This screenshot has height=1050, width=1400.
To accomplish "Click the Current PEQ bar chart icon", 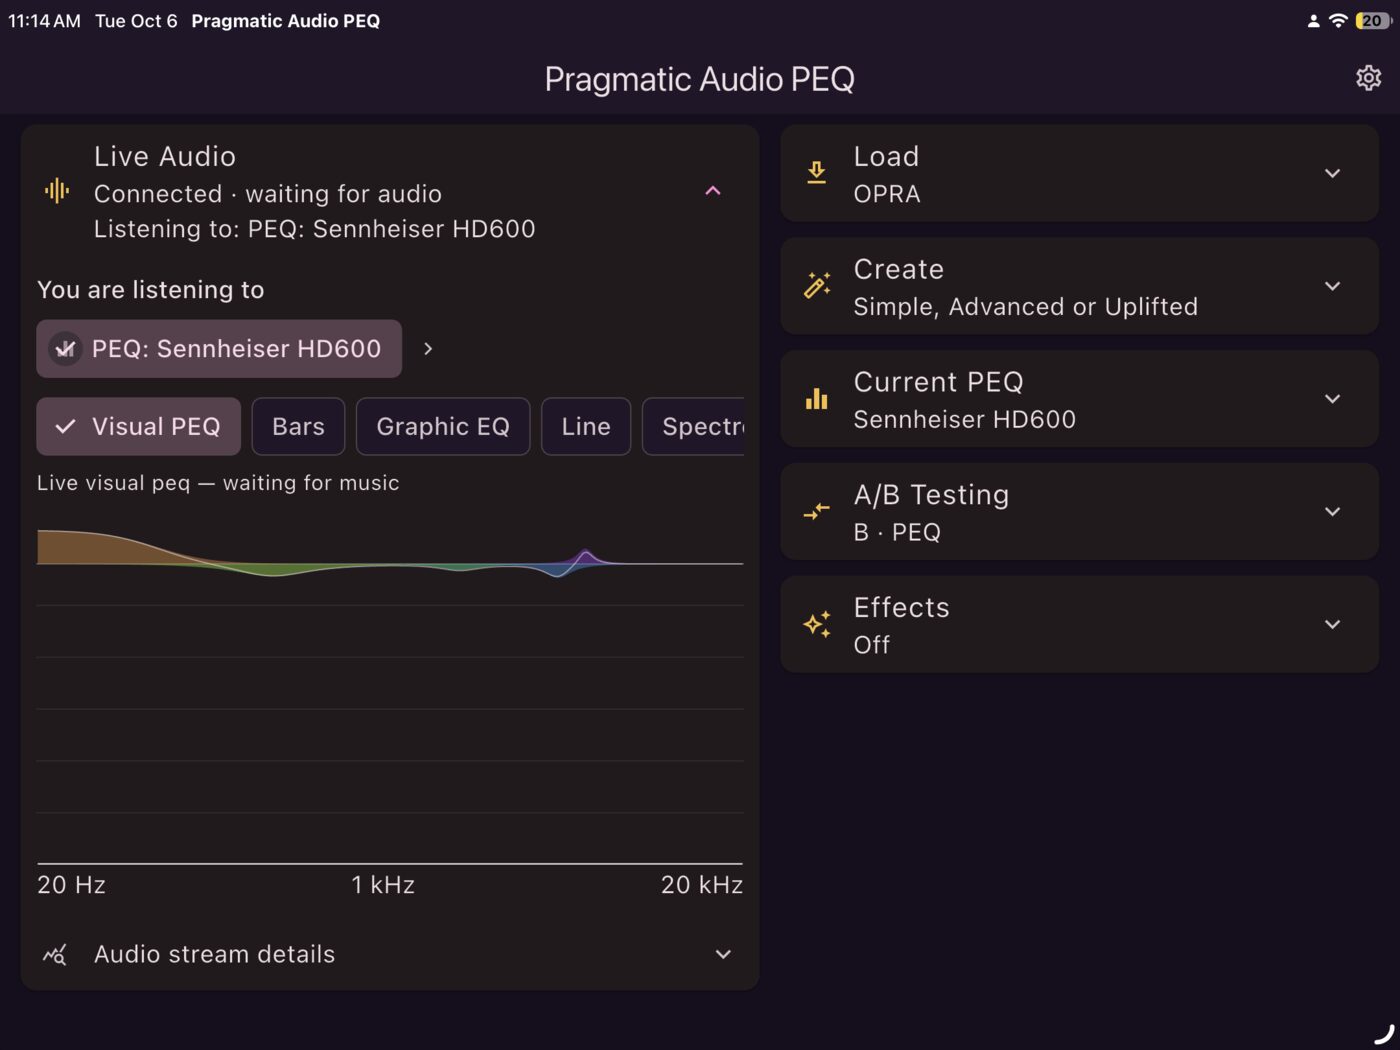I will pos(817,399).
